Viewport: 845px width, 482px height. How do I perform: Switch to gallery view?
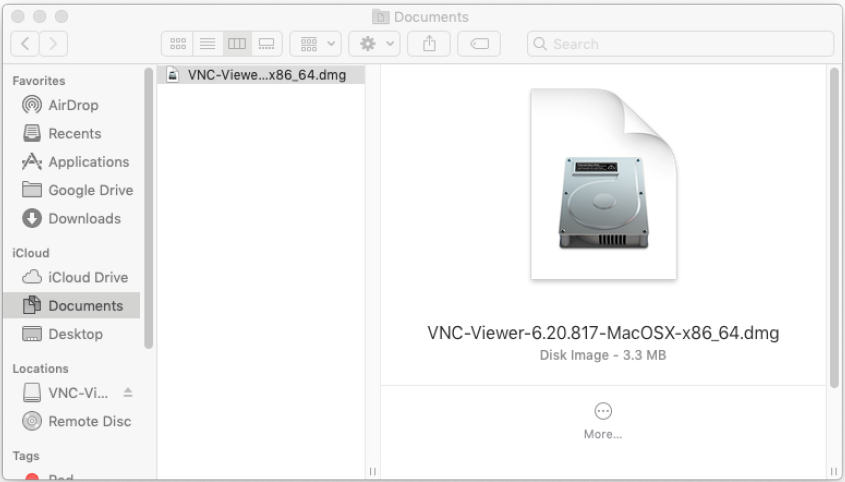click(267, 44)
